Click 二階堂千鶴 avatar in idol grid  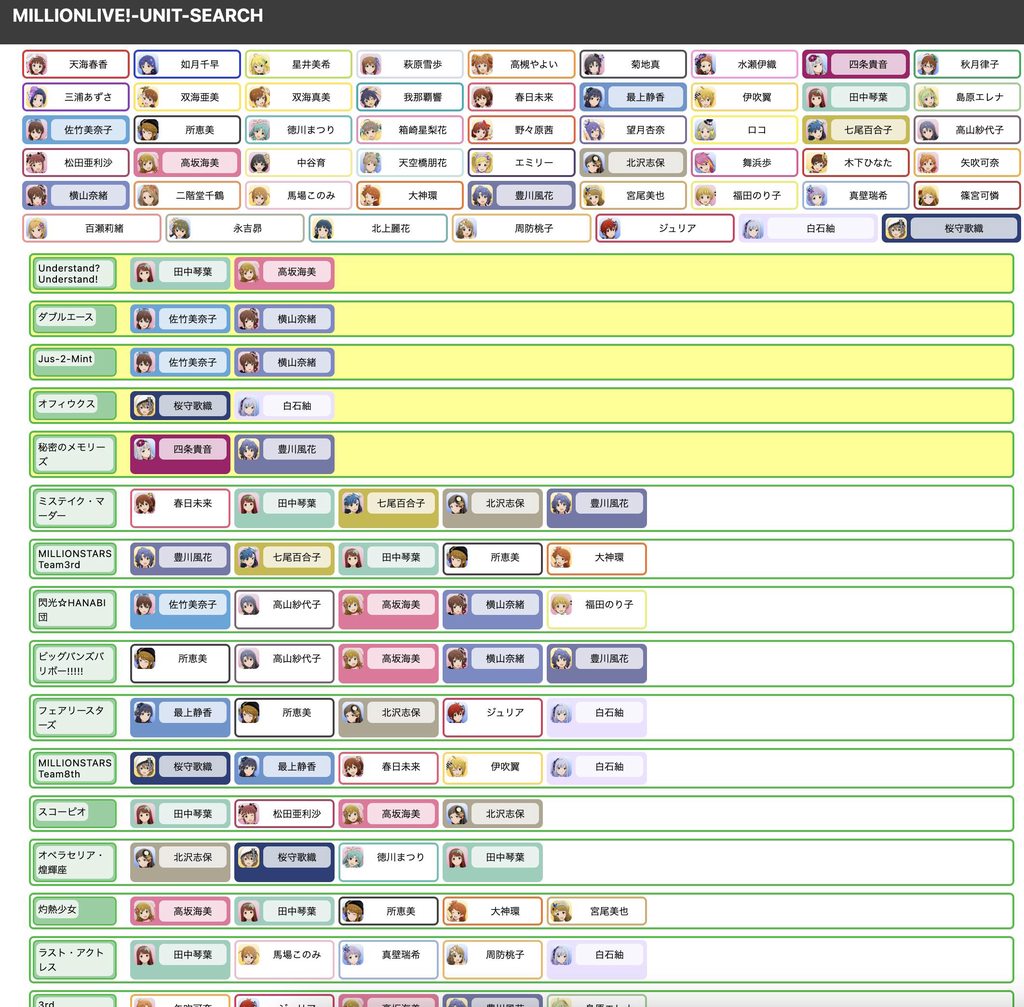pos(148,195)
